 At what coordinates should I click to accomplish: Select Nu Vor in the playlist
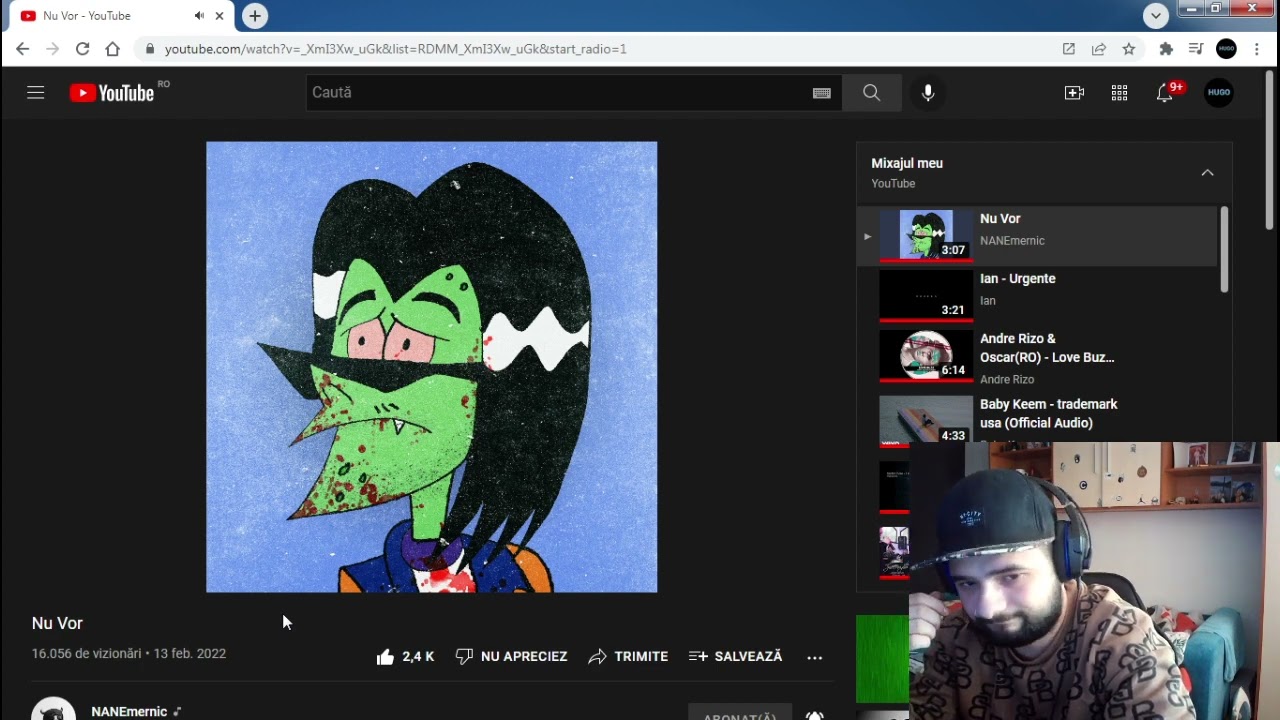(1037, 235)
